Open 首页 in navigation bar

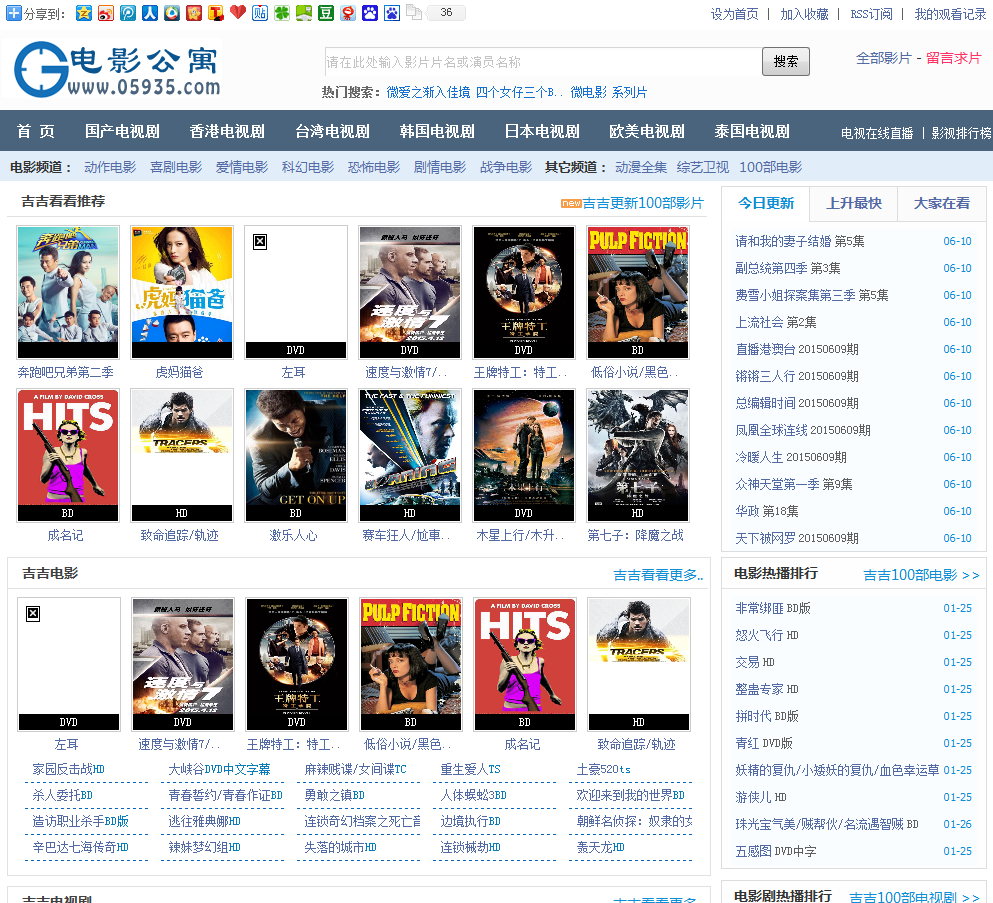point(35,131)
